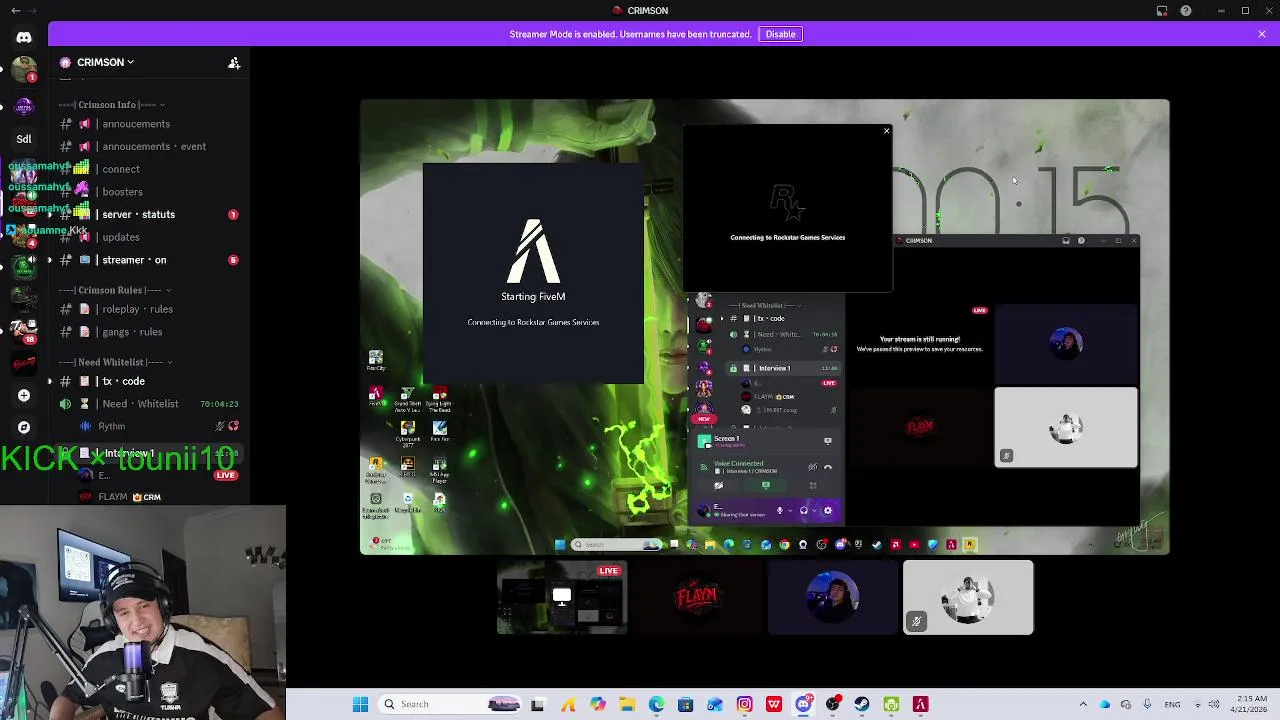Open the annoucements · event channel
Viewport: 1280px width, 720px height.
150,147
